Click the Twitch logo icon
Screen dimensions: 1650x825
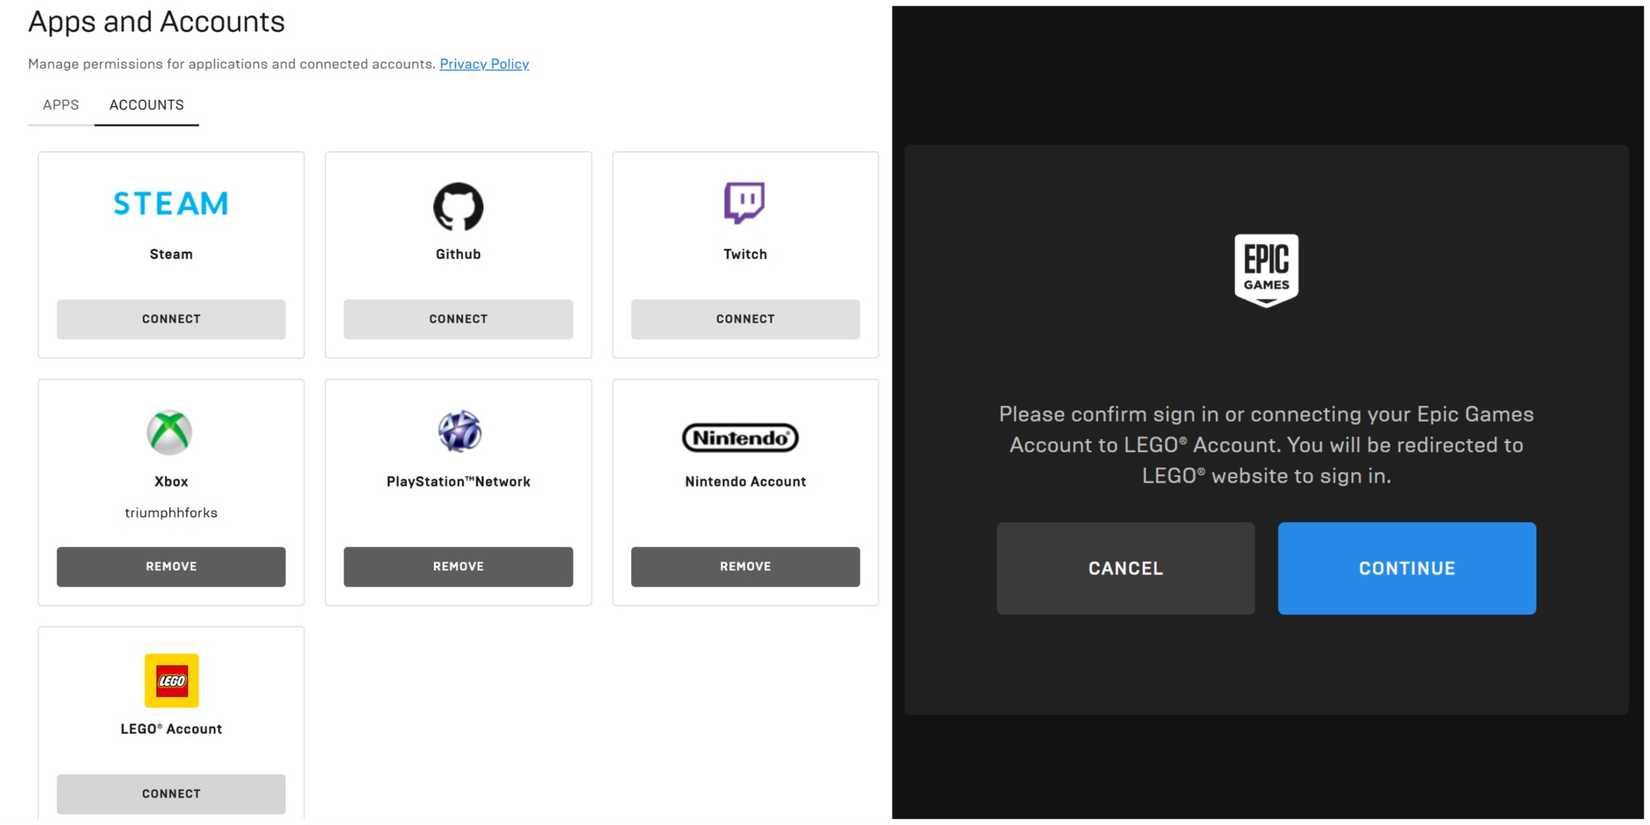click(x=744, y=203)
